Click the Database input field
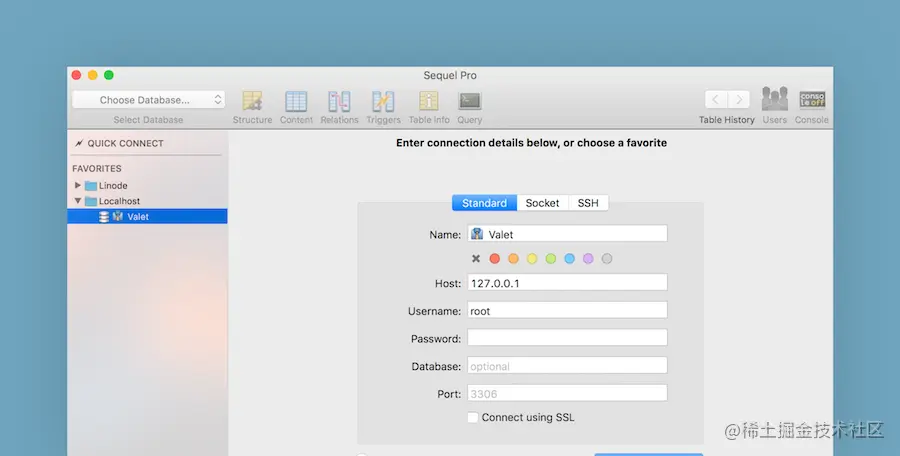 pos(567,365)
